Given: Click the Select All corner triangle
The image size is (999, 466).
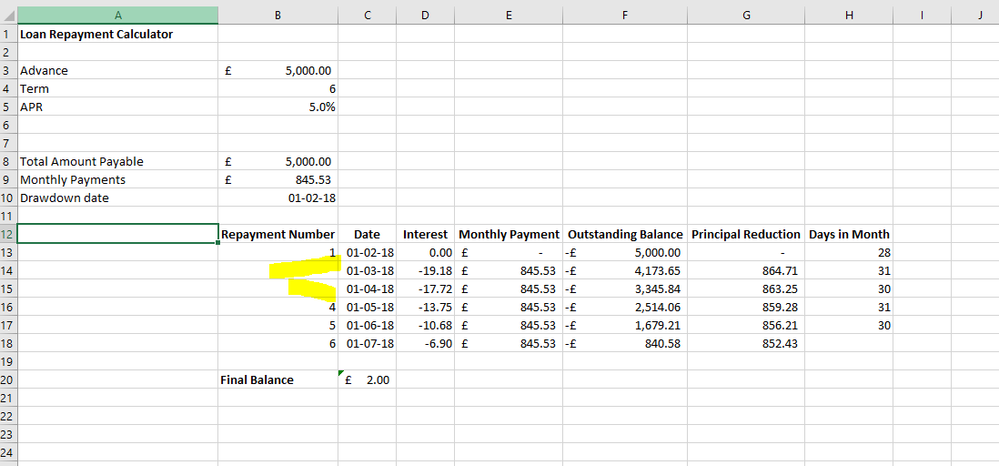Looking at the screenshot, I should coord(9,15).
